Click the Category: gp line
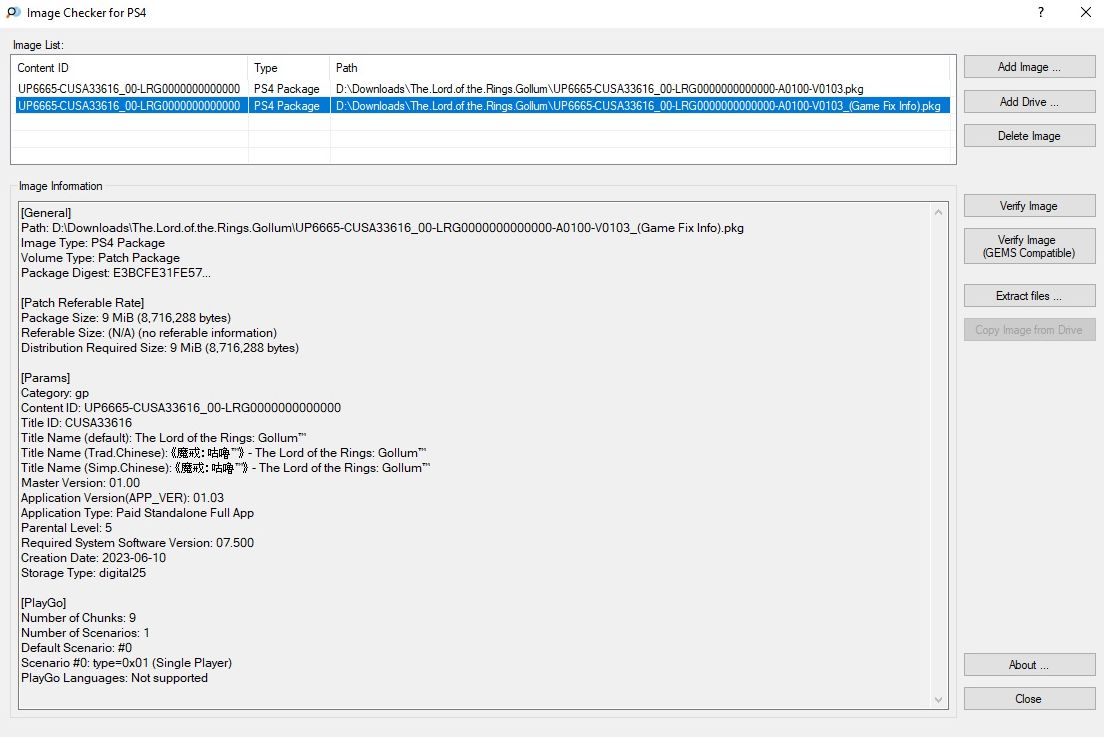 [55, 393]
